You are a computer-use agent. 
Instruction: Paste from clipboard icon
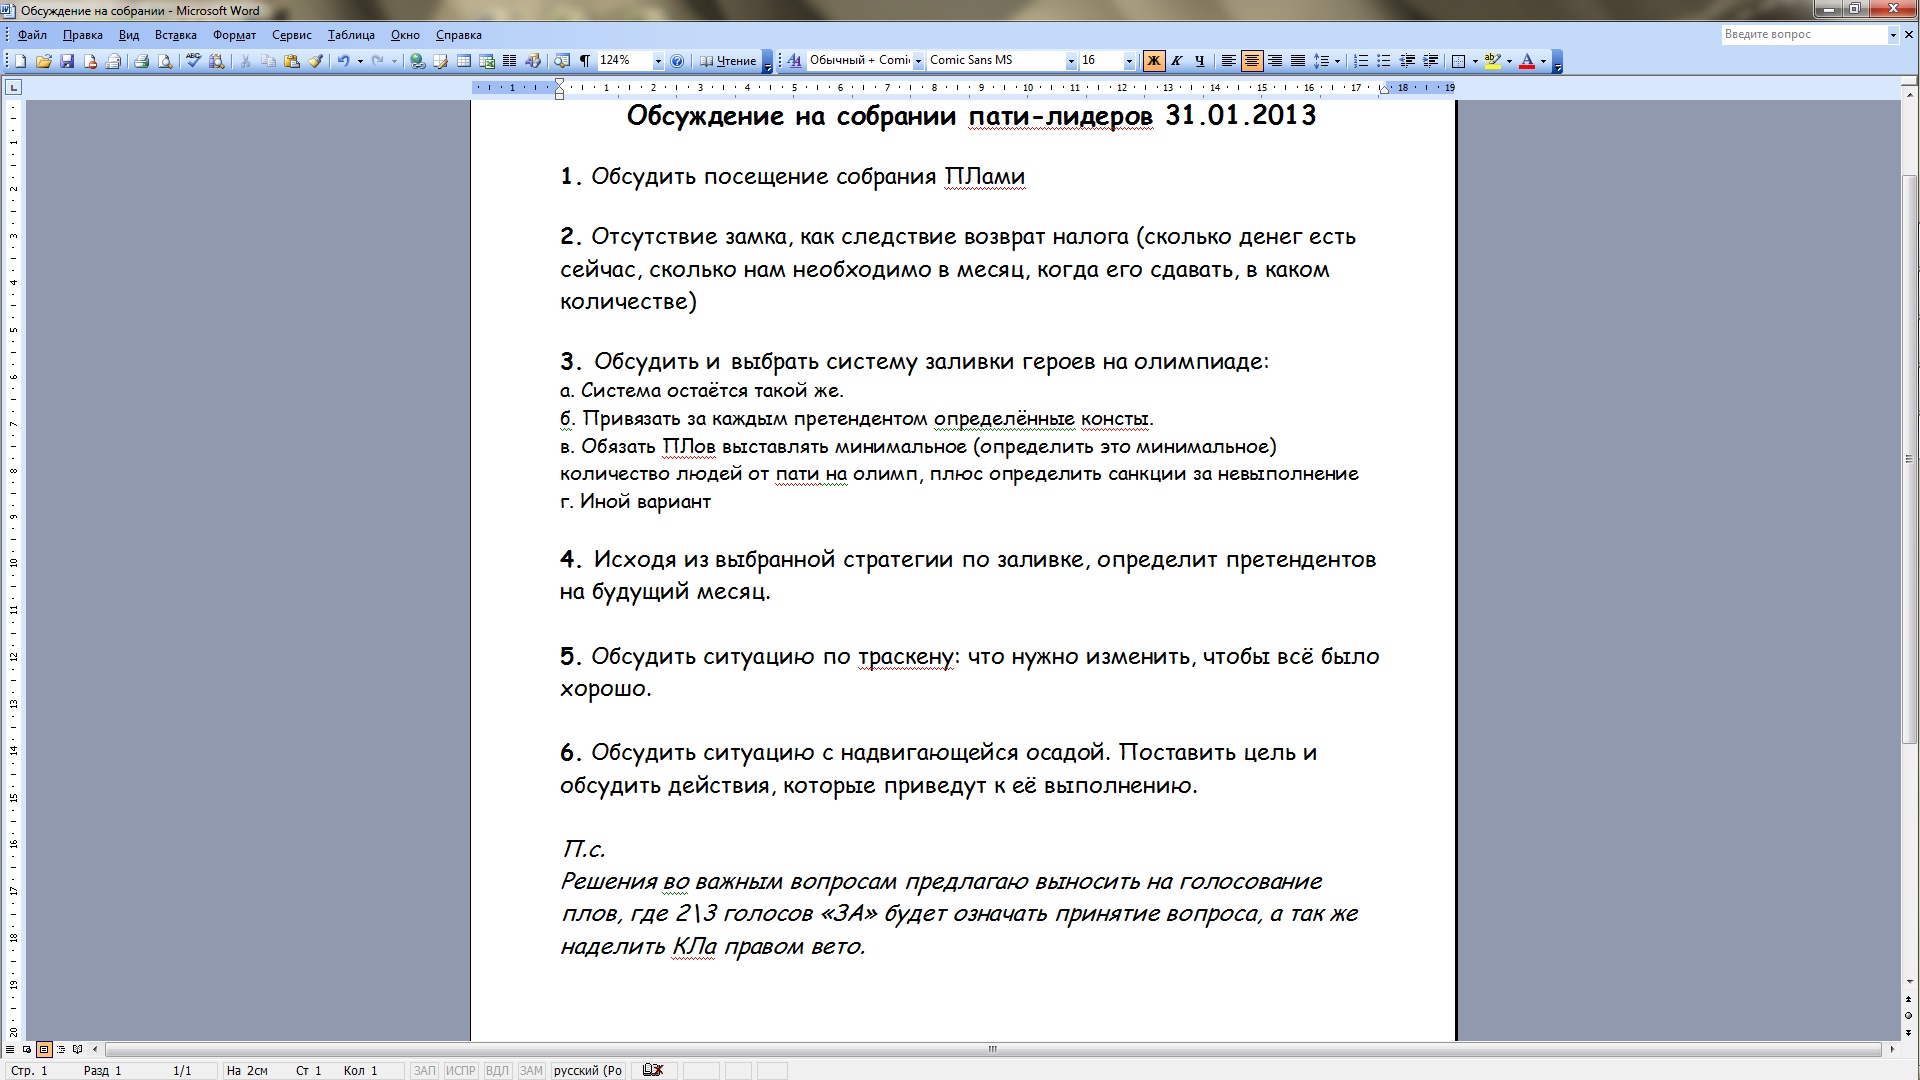point(292,61)
